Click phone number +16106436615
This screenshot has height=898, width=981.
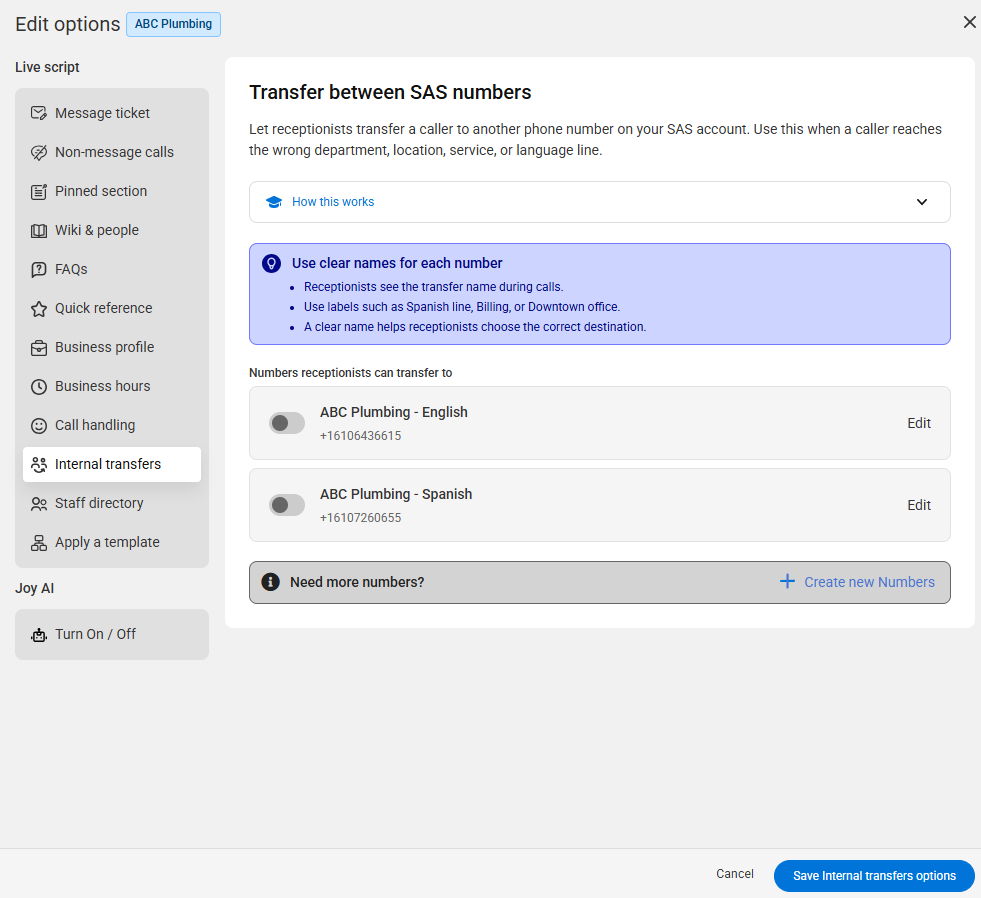point(360,436)
